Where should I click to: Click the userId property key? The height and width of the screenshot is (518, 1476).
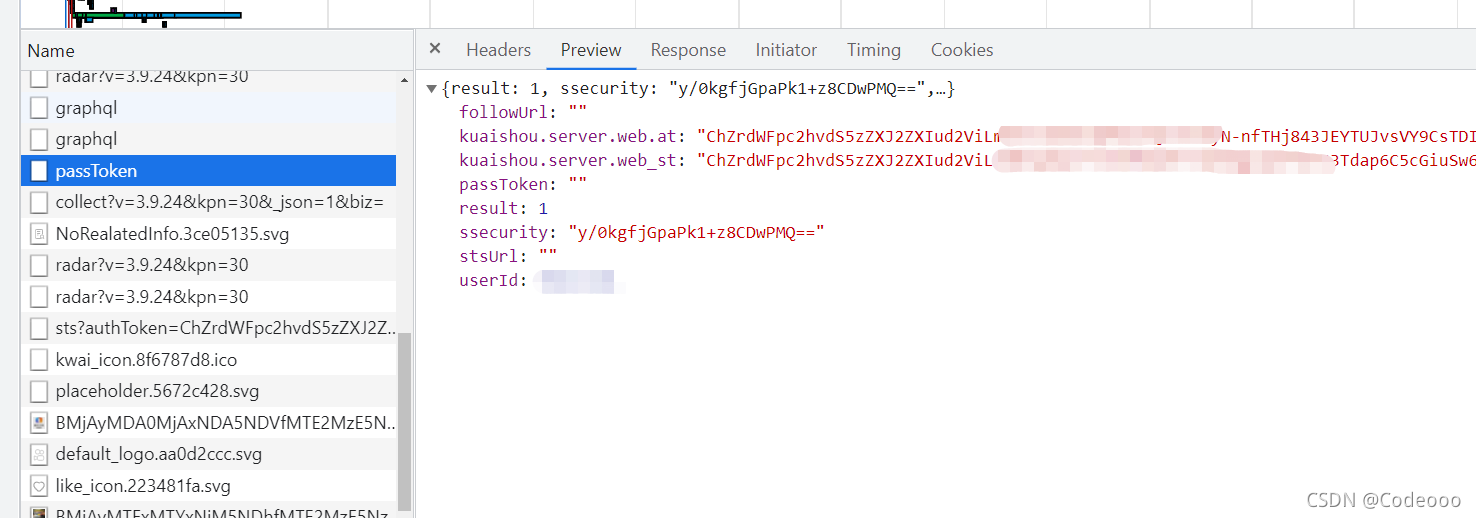489,281
